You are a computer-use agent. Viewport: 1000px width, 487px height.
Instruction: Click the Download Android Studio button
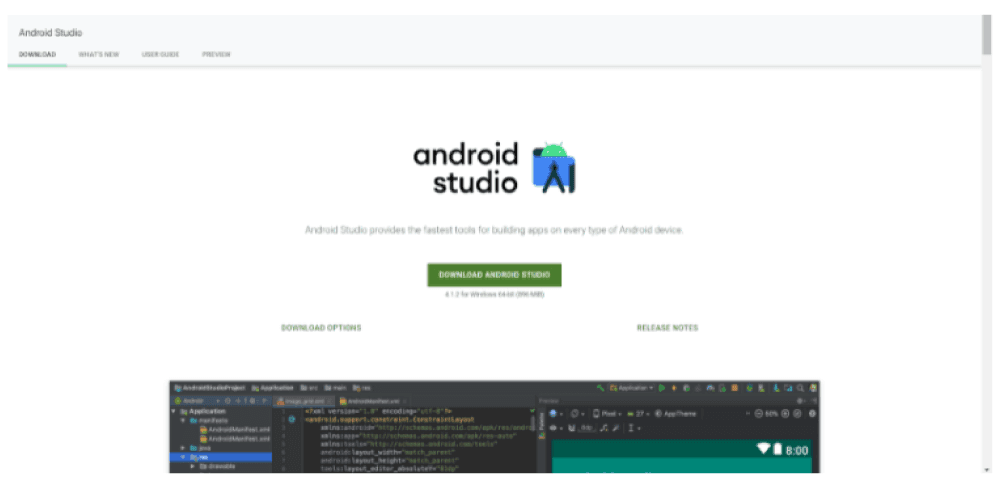[x=494, y=275]
